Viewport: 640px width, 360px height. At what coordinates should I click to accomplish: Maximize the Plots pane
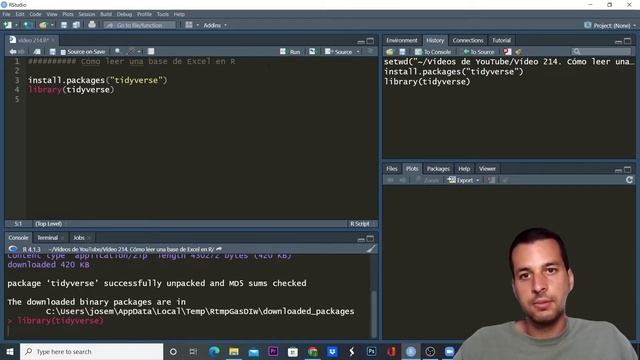tap(628, 169)
